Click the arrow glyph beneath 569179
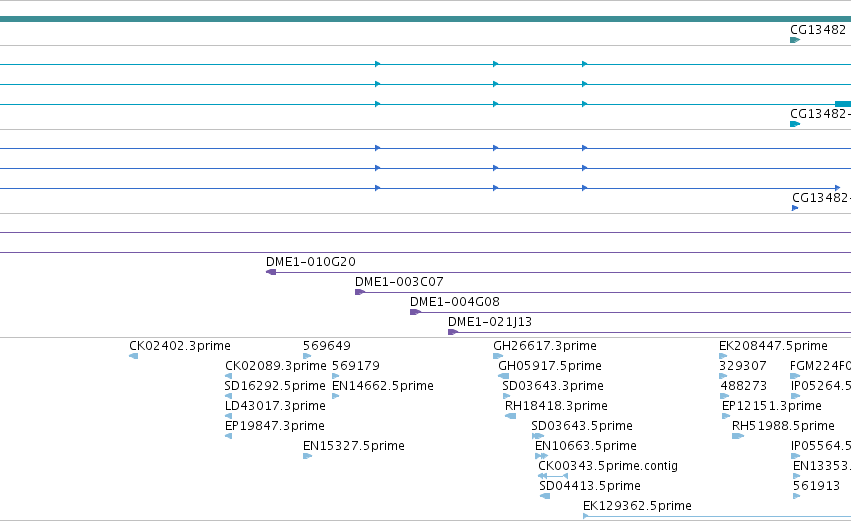The height and width of the screenshot is (521, 851). tap(335, 376)
